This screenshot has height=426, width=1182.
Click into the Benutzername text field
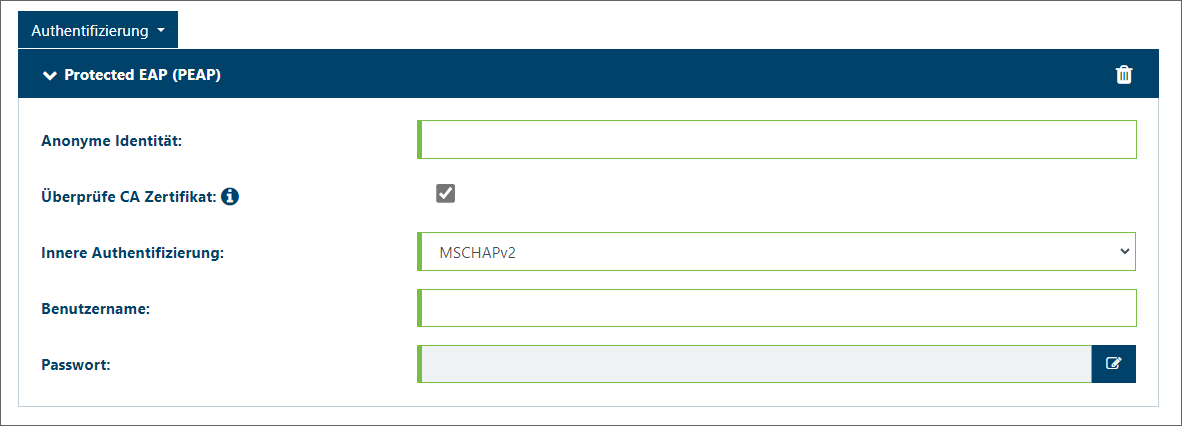(776, 308)
